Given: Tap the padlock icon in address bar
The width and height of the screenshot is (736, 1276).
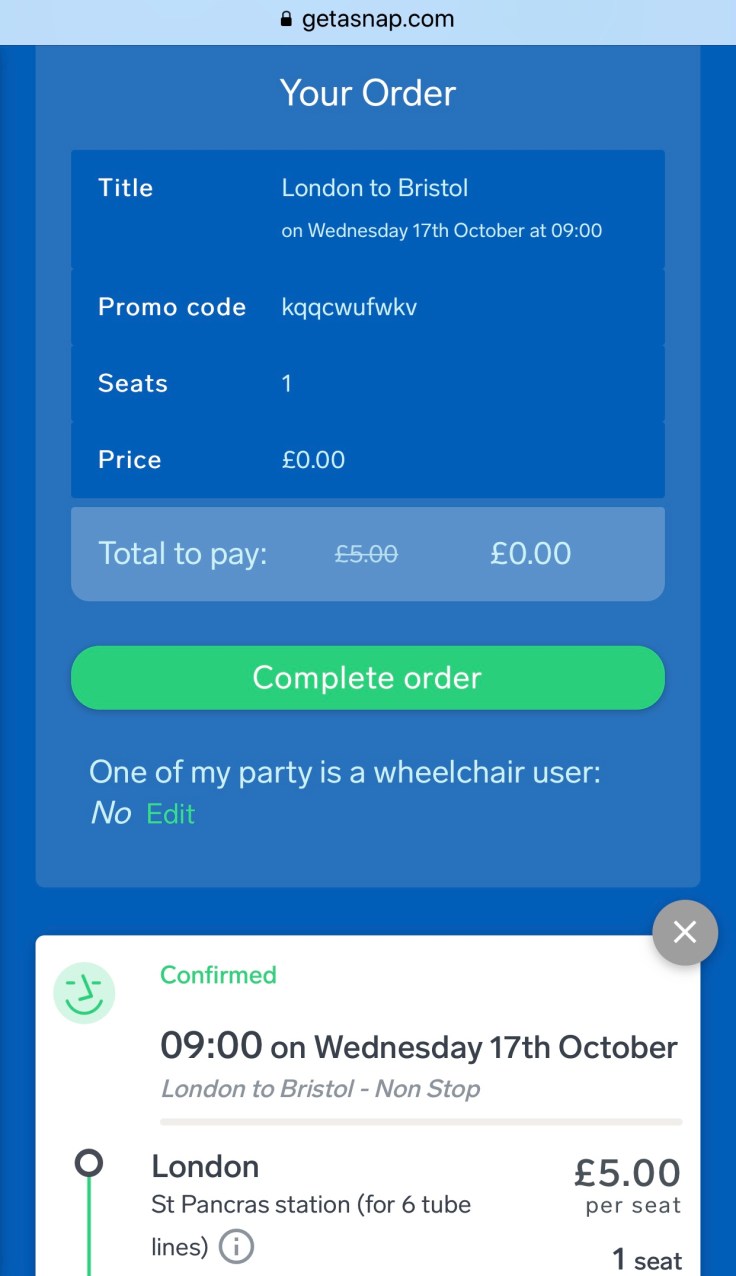Looking at the screenshot, I should point(286,19).
